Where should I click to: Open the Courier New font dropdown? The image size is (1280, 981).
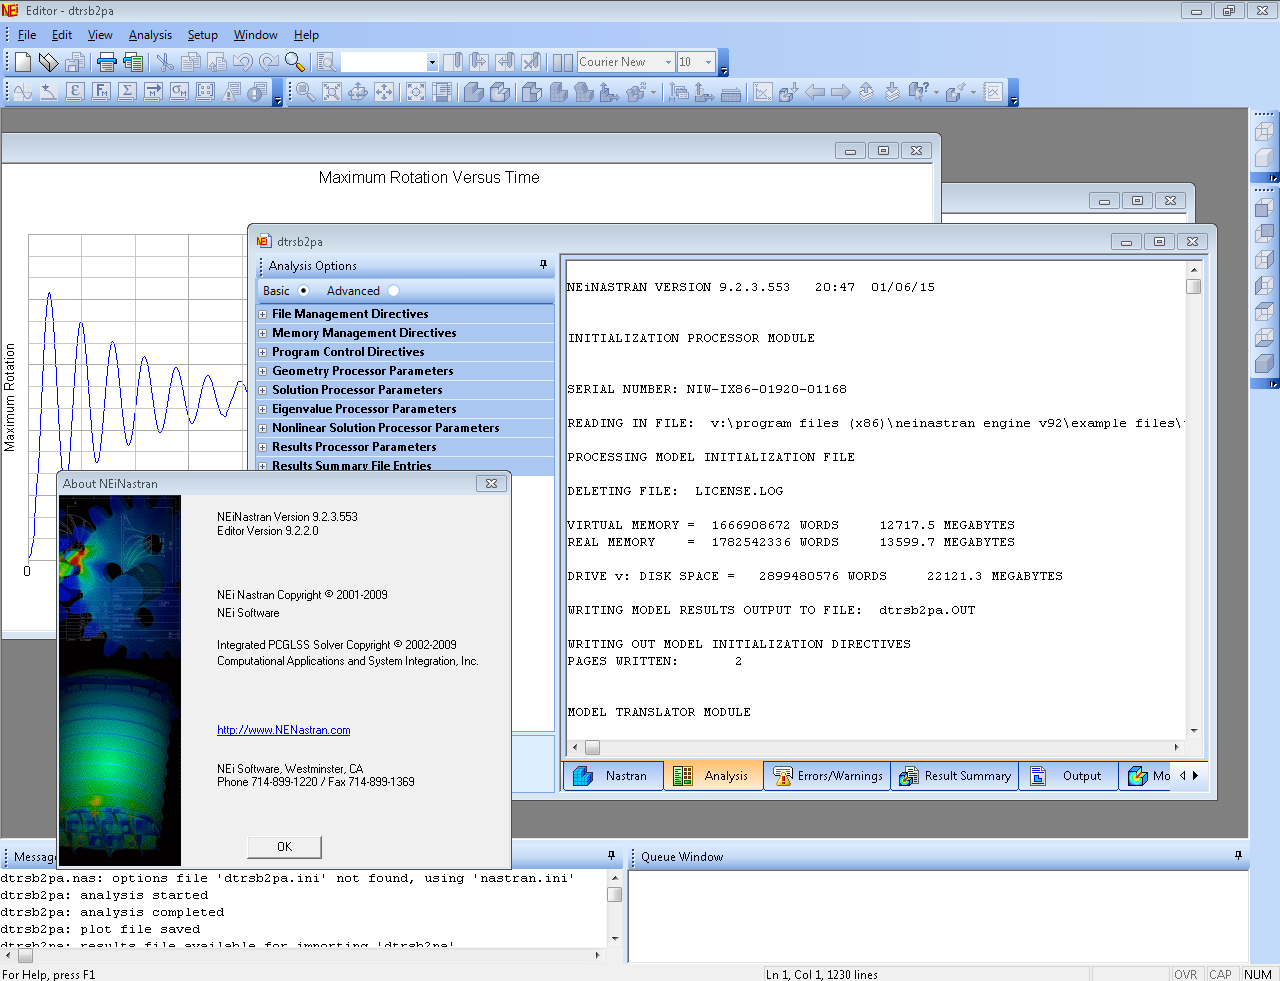[668, 62]
